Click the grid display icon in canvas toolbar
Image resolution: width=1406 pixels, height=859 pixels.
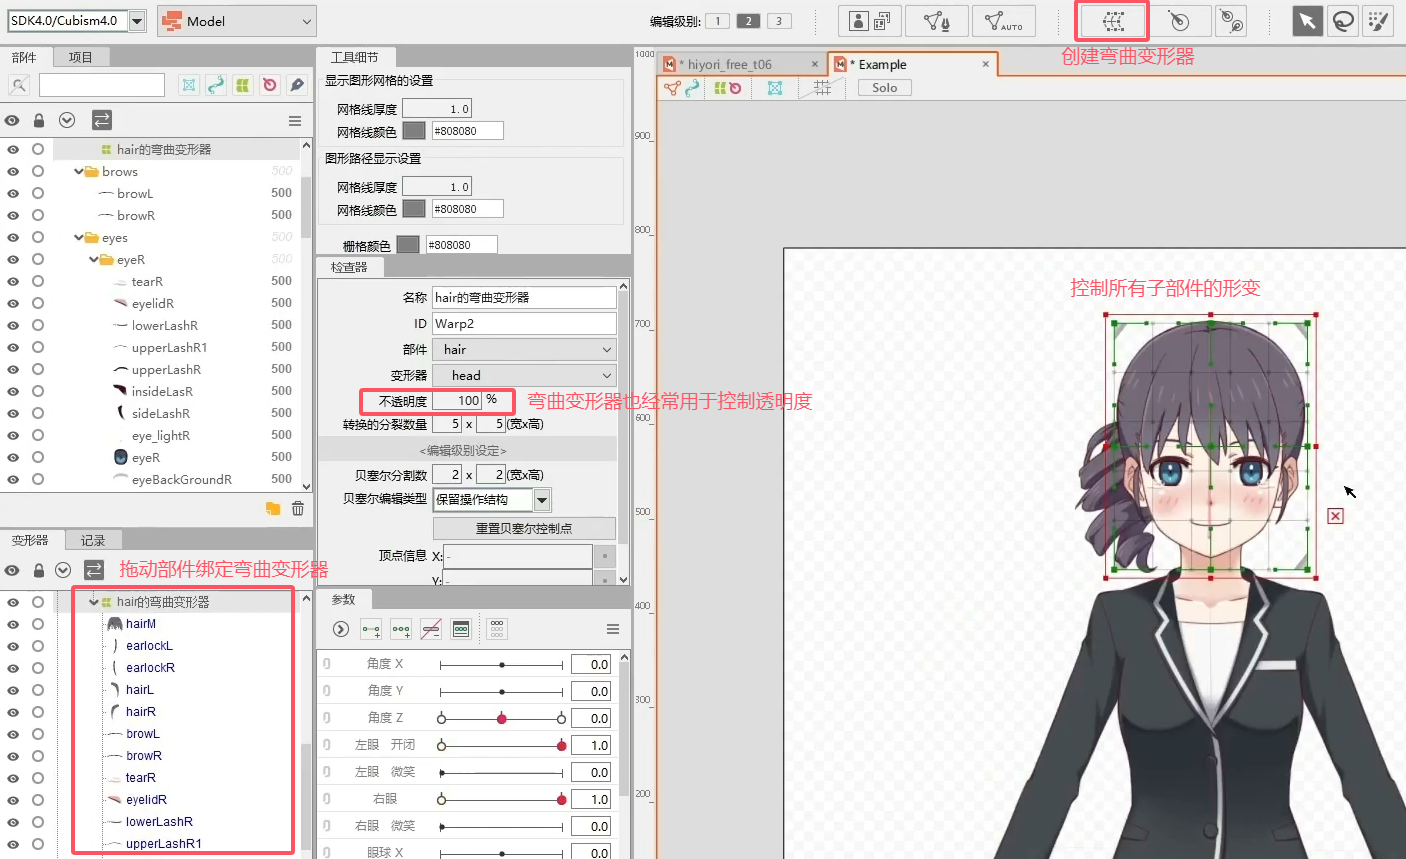point(822,88)
